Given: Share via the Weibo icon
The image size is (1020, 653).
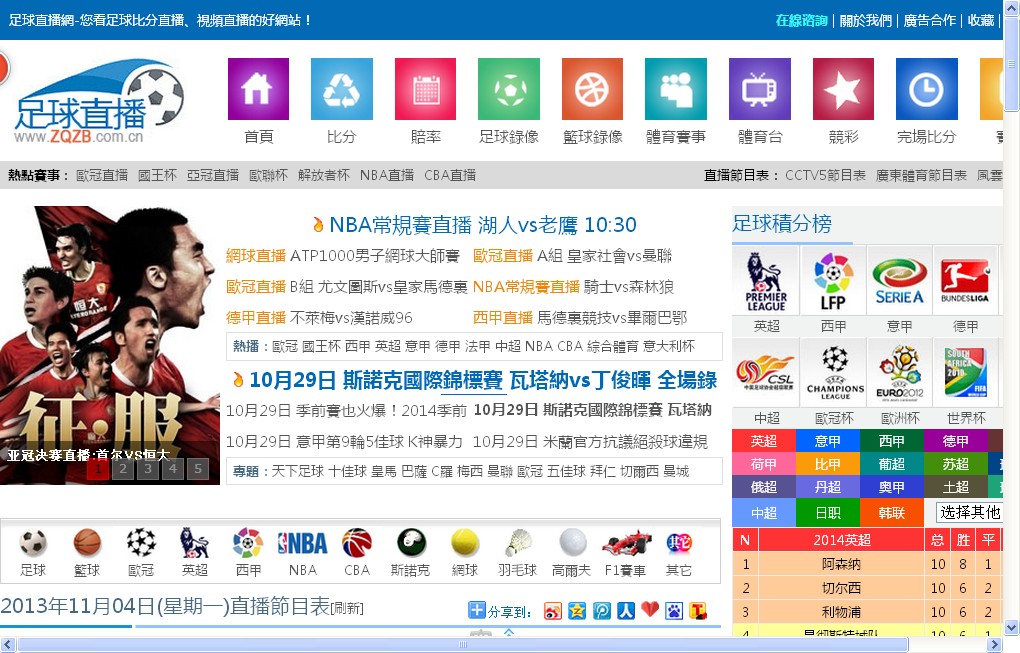Looking at the screenshot, I should [552, 611].
